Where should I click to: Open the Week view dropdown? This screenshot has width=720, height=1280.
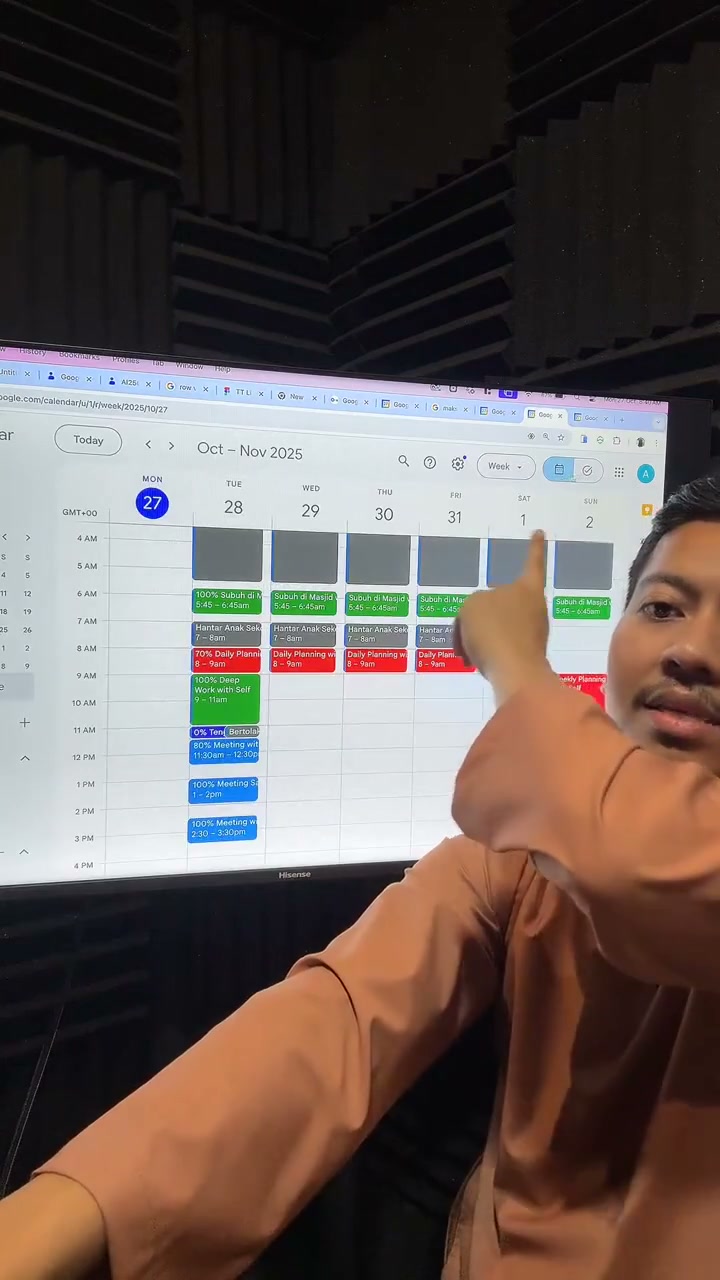(505, 467)
